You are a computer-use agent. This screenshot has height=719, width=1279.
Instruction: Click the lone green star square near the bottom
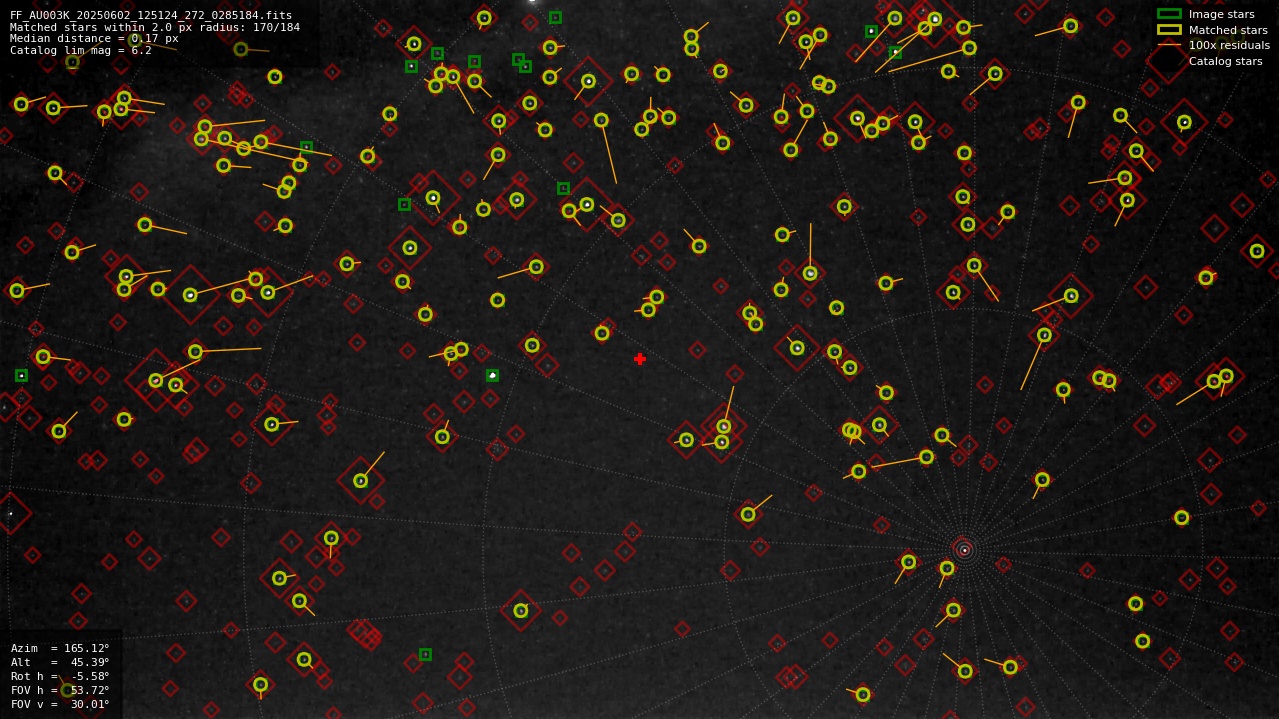425,654
